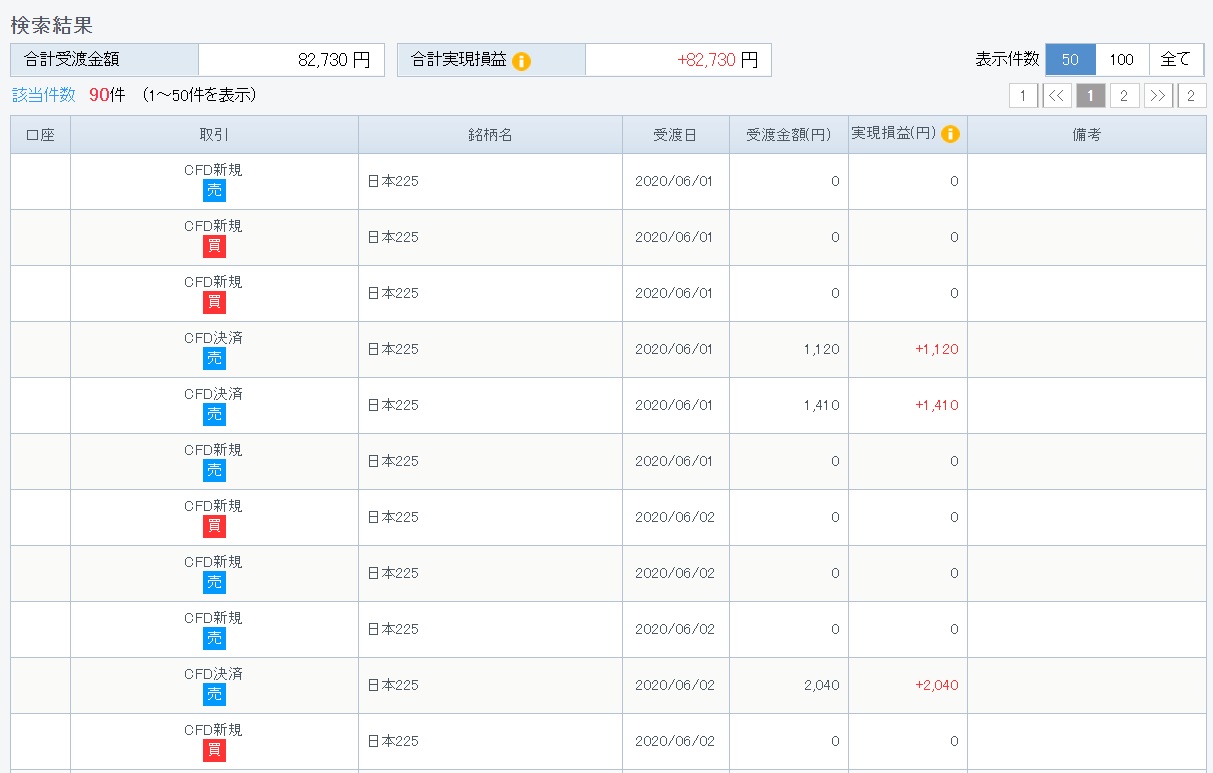Click blue 売 badge in the +2,040 row

point(215,694)
